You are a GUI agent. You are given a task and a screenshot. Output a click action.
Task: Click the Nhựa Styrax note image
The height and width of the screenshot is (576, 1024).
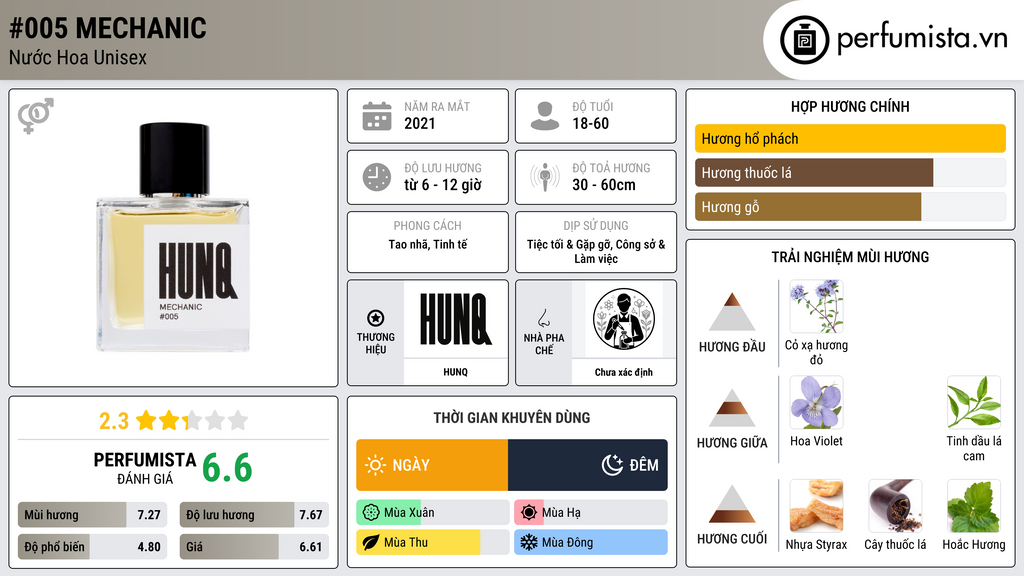tap(816, 506)
